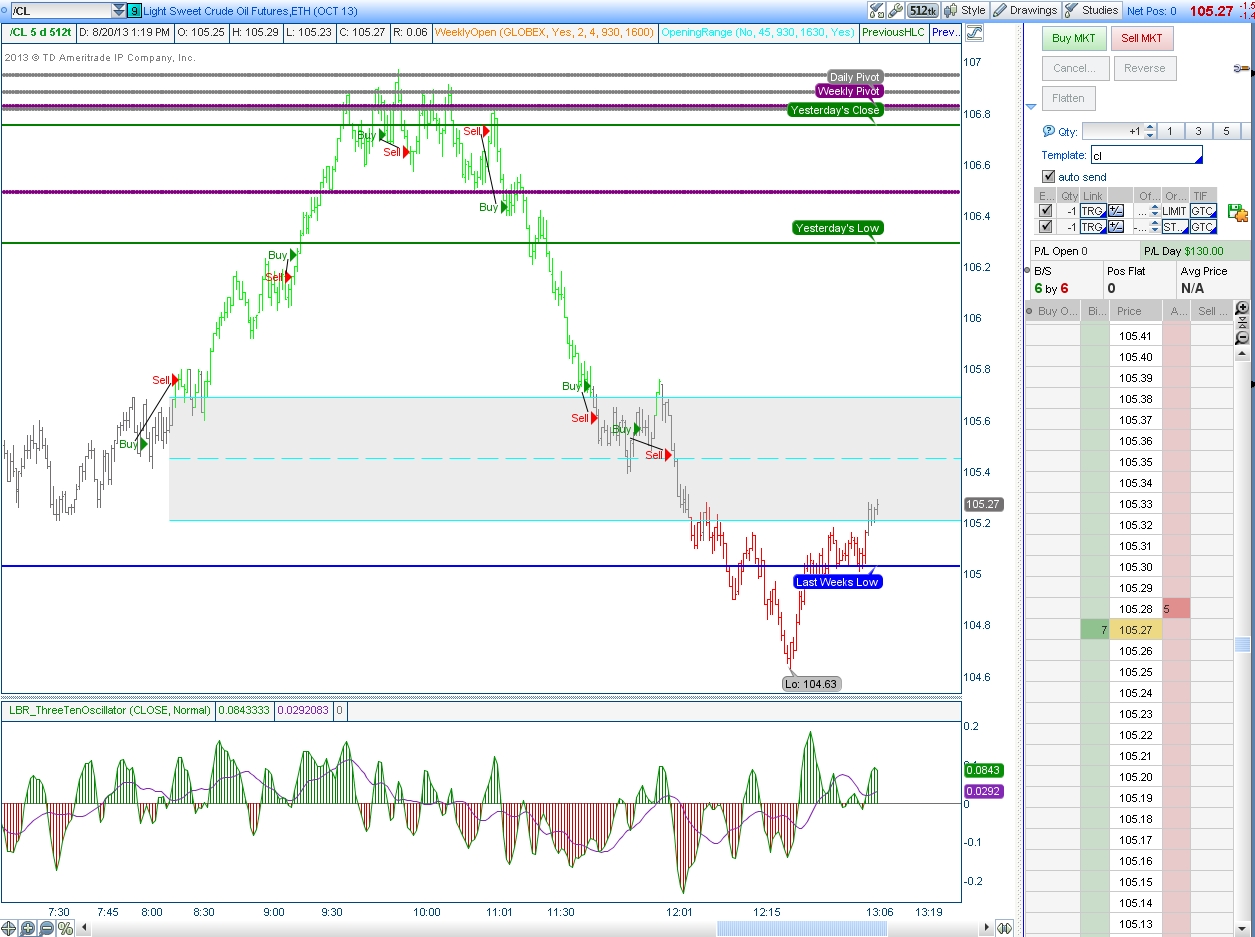1255x937 pixels.
Task: Adjust the Qty stepper arrows
Action: pos(1150,131)
